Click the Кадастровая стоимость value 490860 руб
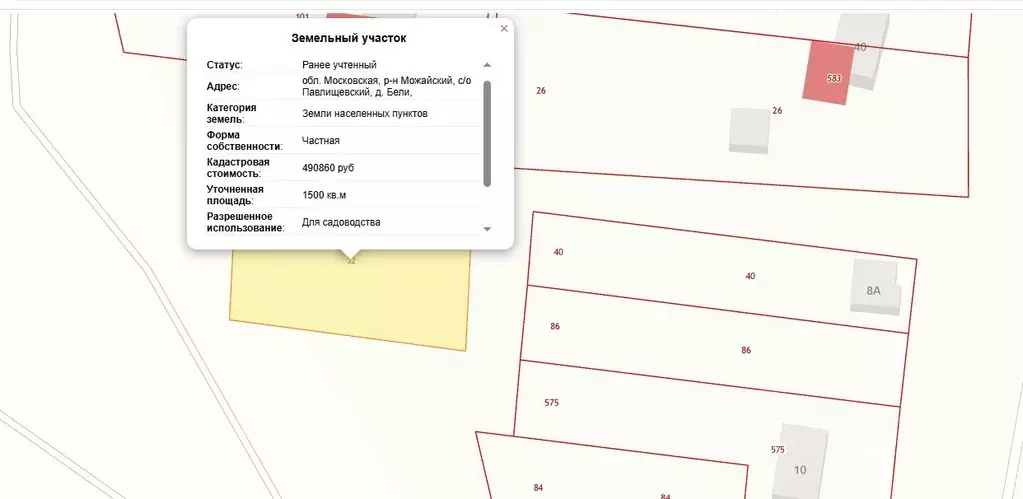The width and height of the screenshot is (1023, 499). 328,167
